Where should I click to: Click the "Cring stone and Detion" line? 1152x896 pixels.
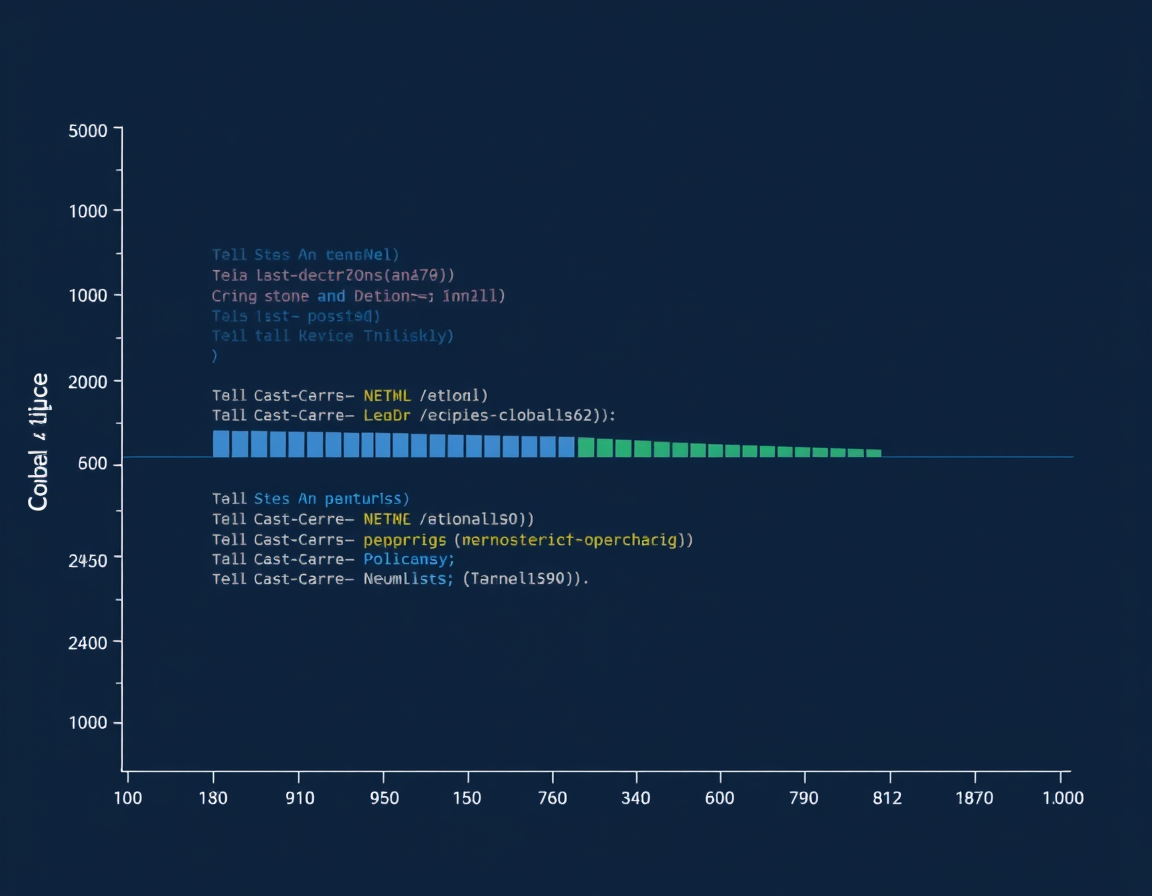(x=359, y=296)
